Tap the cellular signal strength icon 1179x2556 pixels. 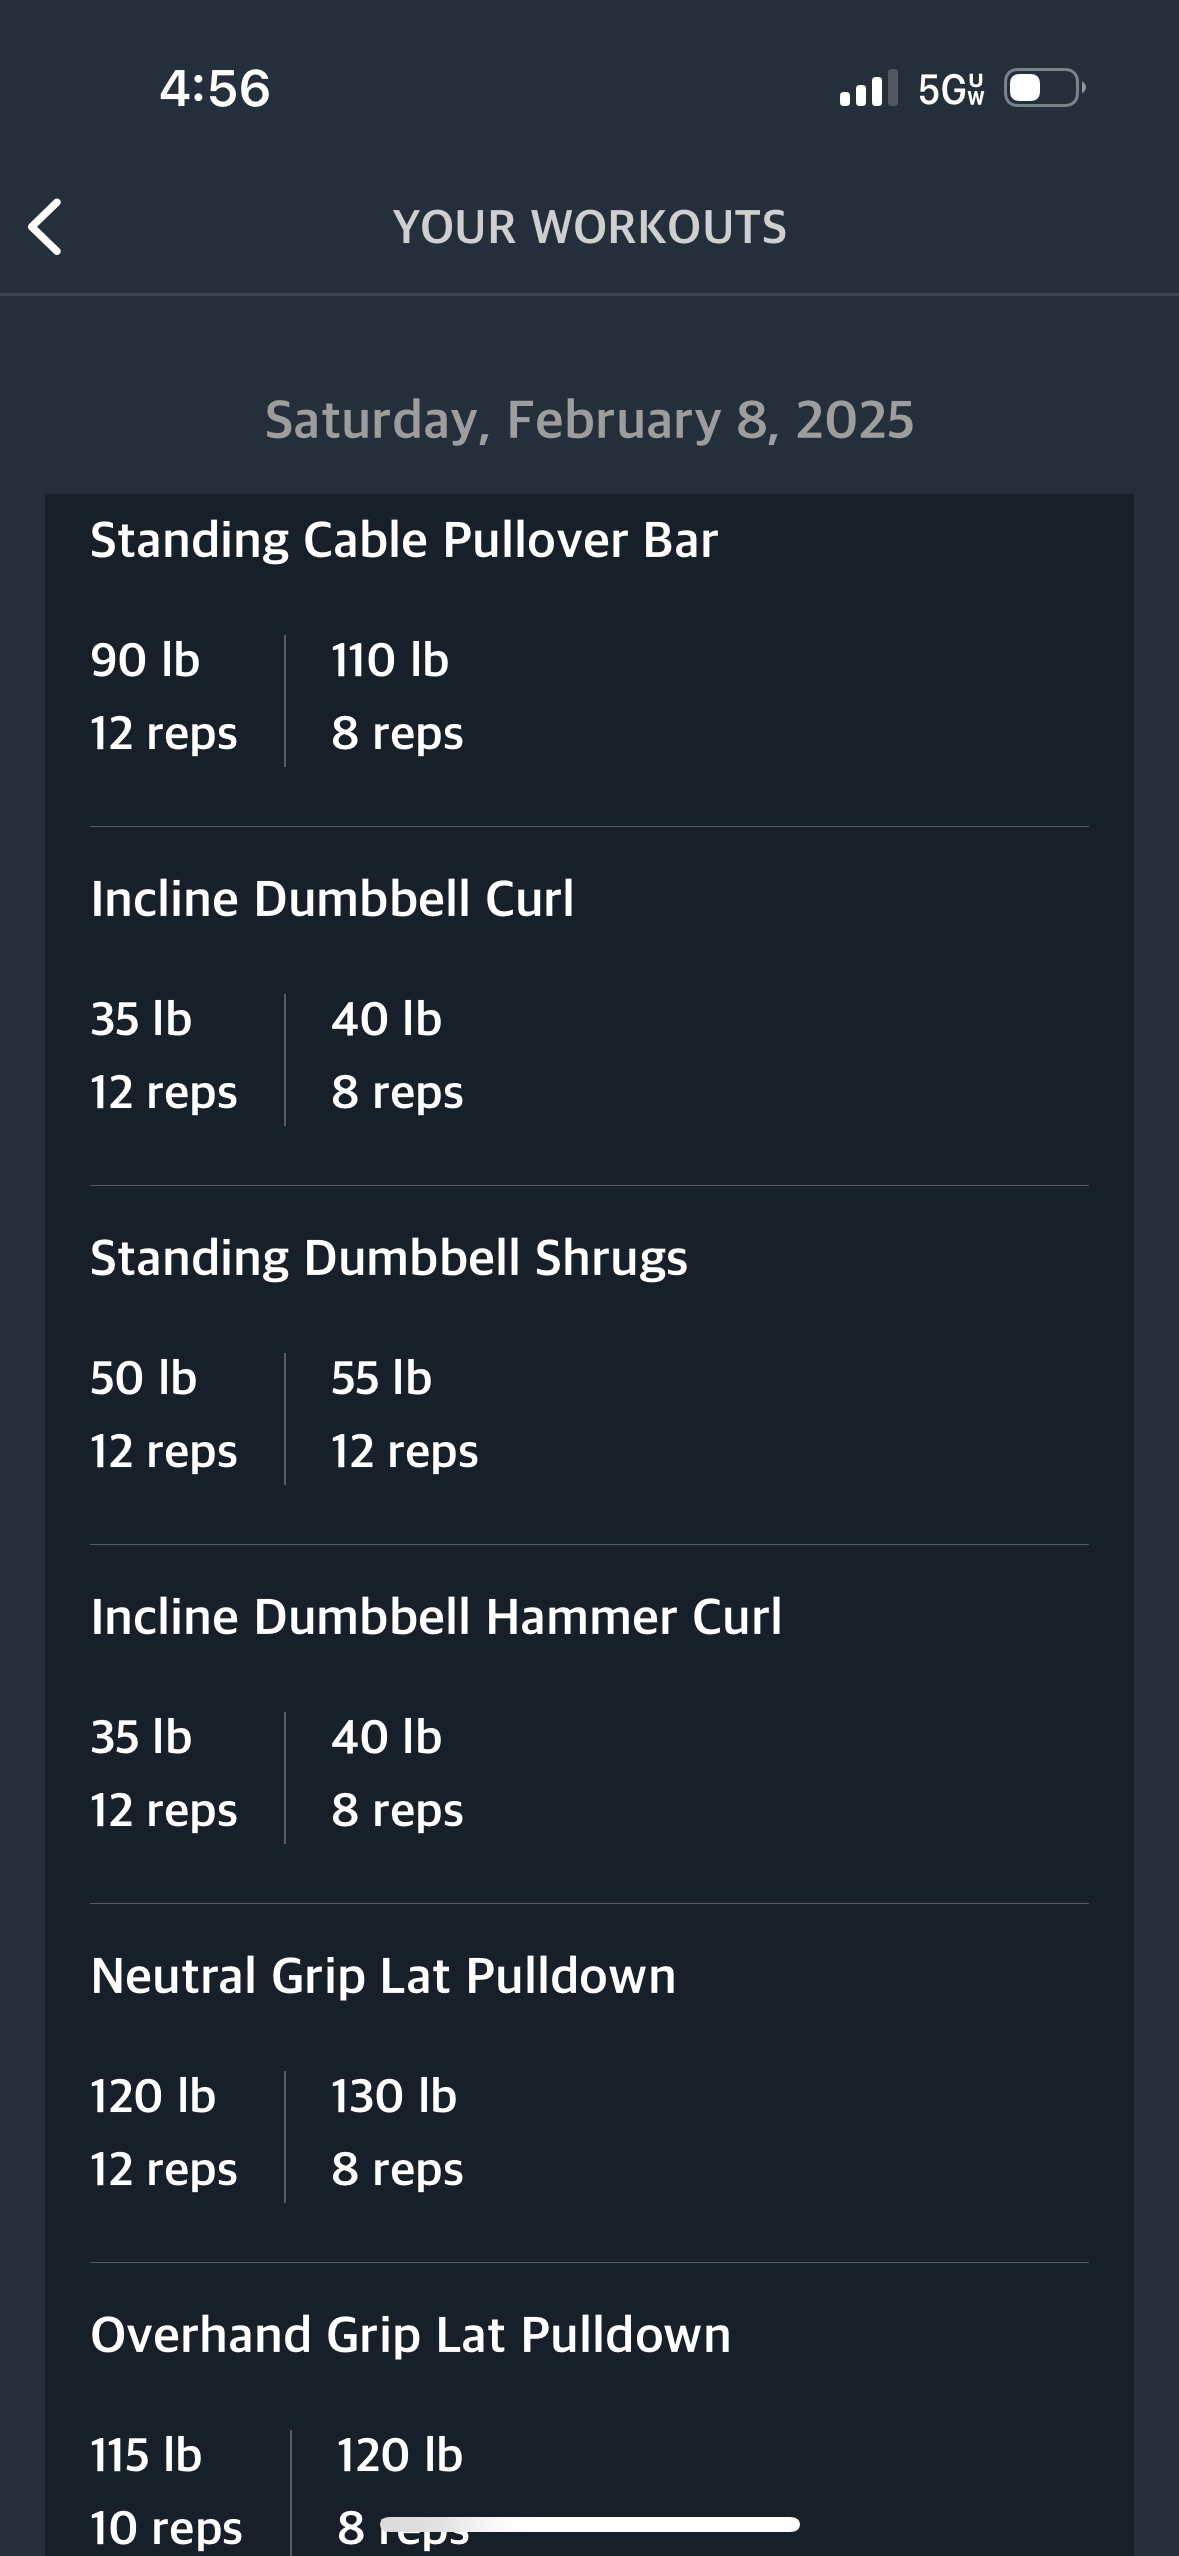click(x=868, y=89)
